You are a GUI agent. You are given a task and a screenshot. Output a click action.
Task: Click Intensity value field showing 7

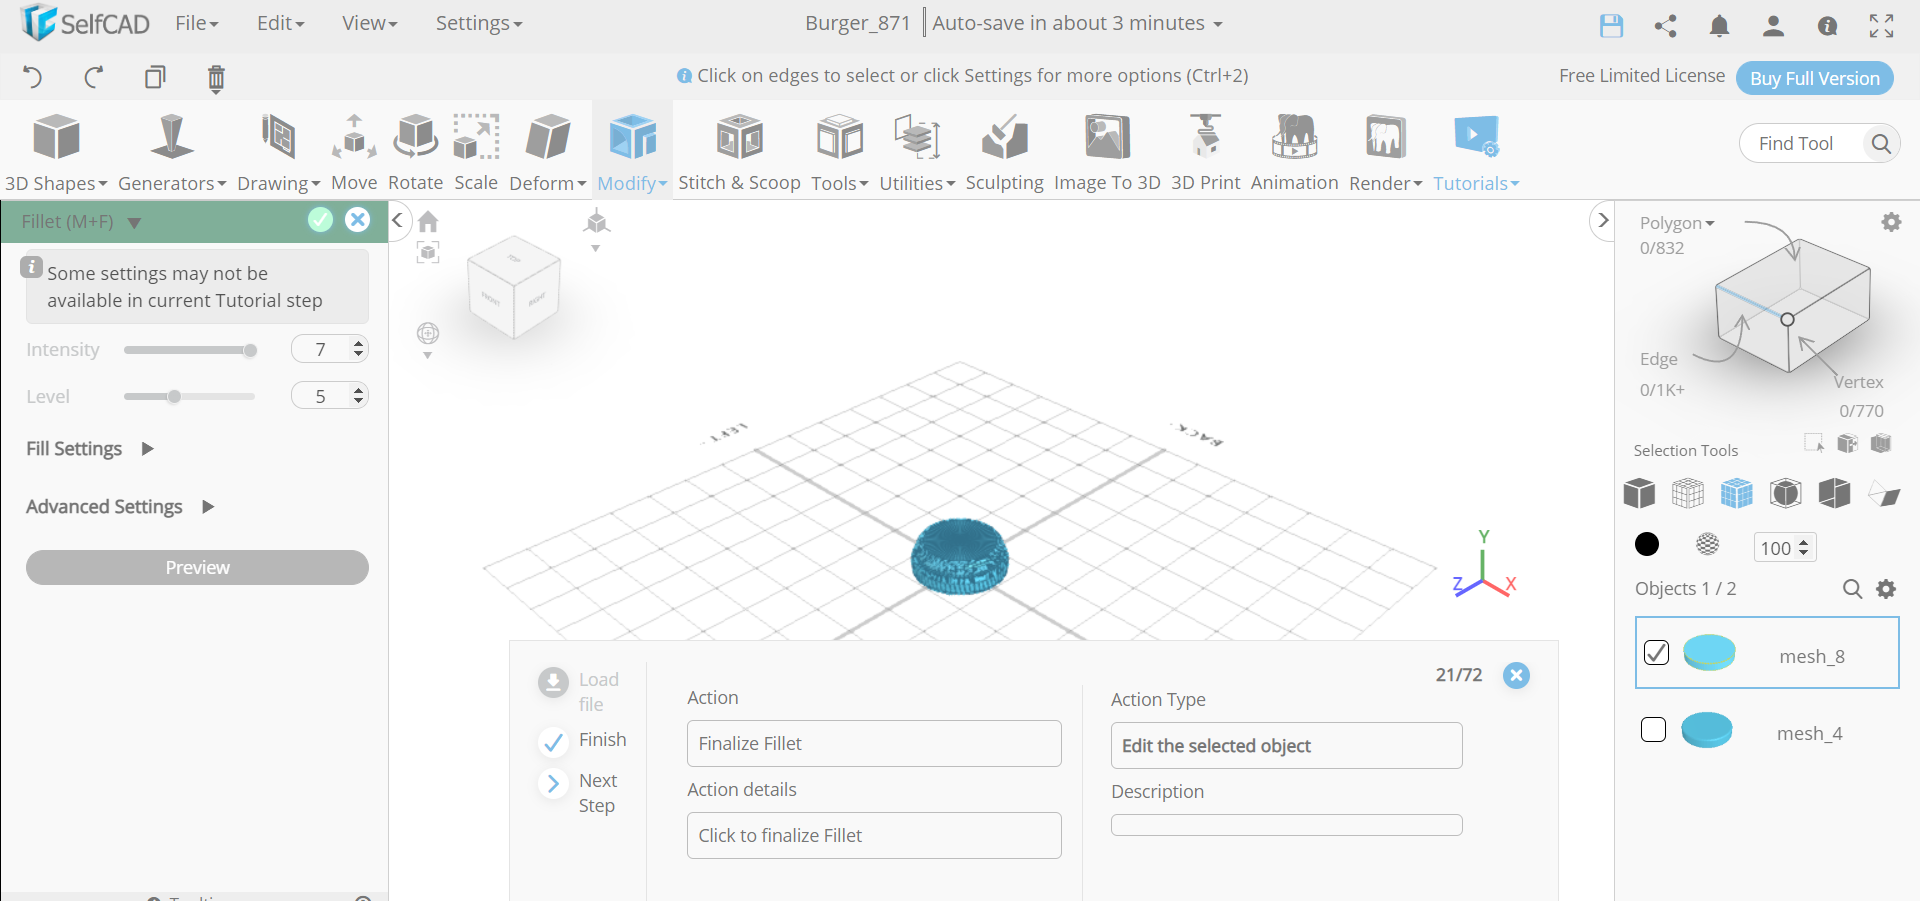329,349
